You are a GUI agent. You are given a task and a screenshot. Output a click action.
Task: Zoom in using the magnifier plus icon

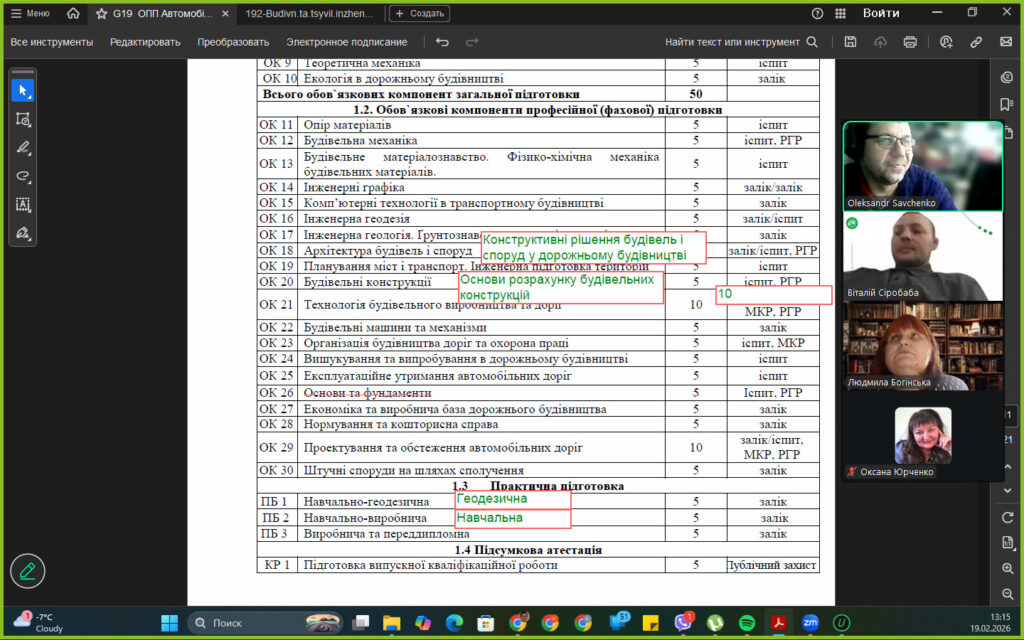tap(1007, 568)
